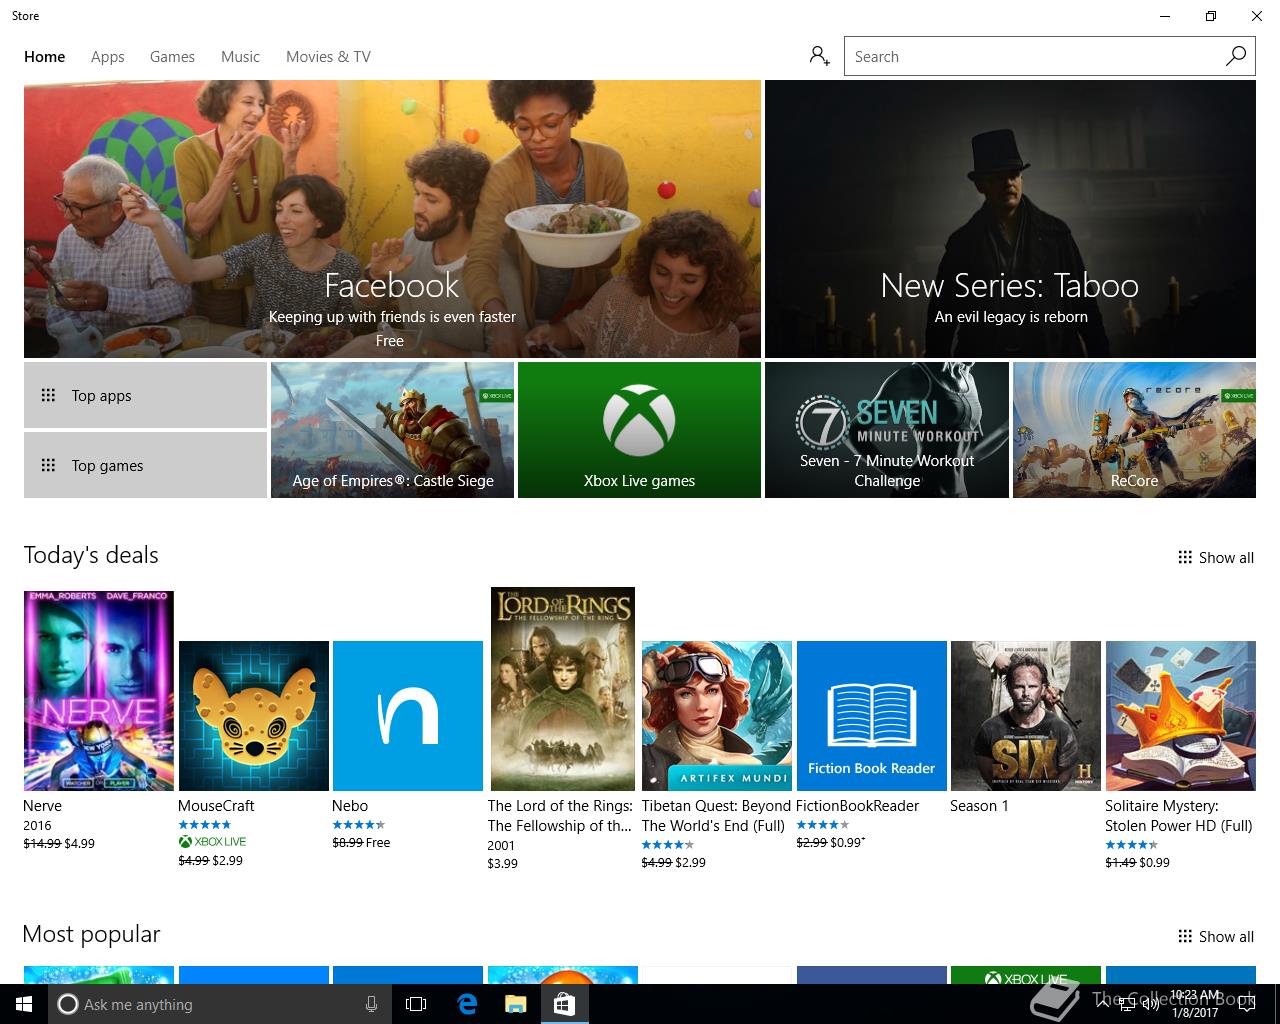Open Seven - 7 Minute Workout Challenge tile
The width and height of the screenshot is (1280, 1024).
[x=886, y=430]
